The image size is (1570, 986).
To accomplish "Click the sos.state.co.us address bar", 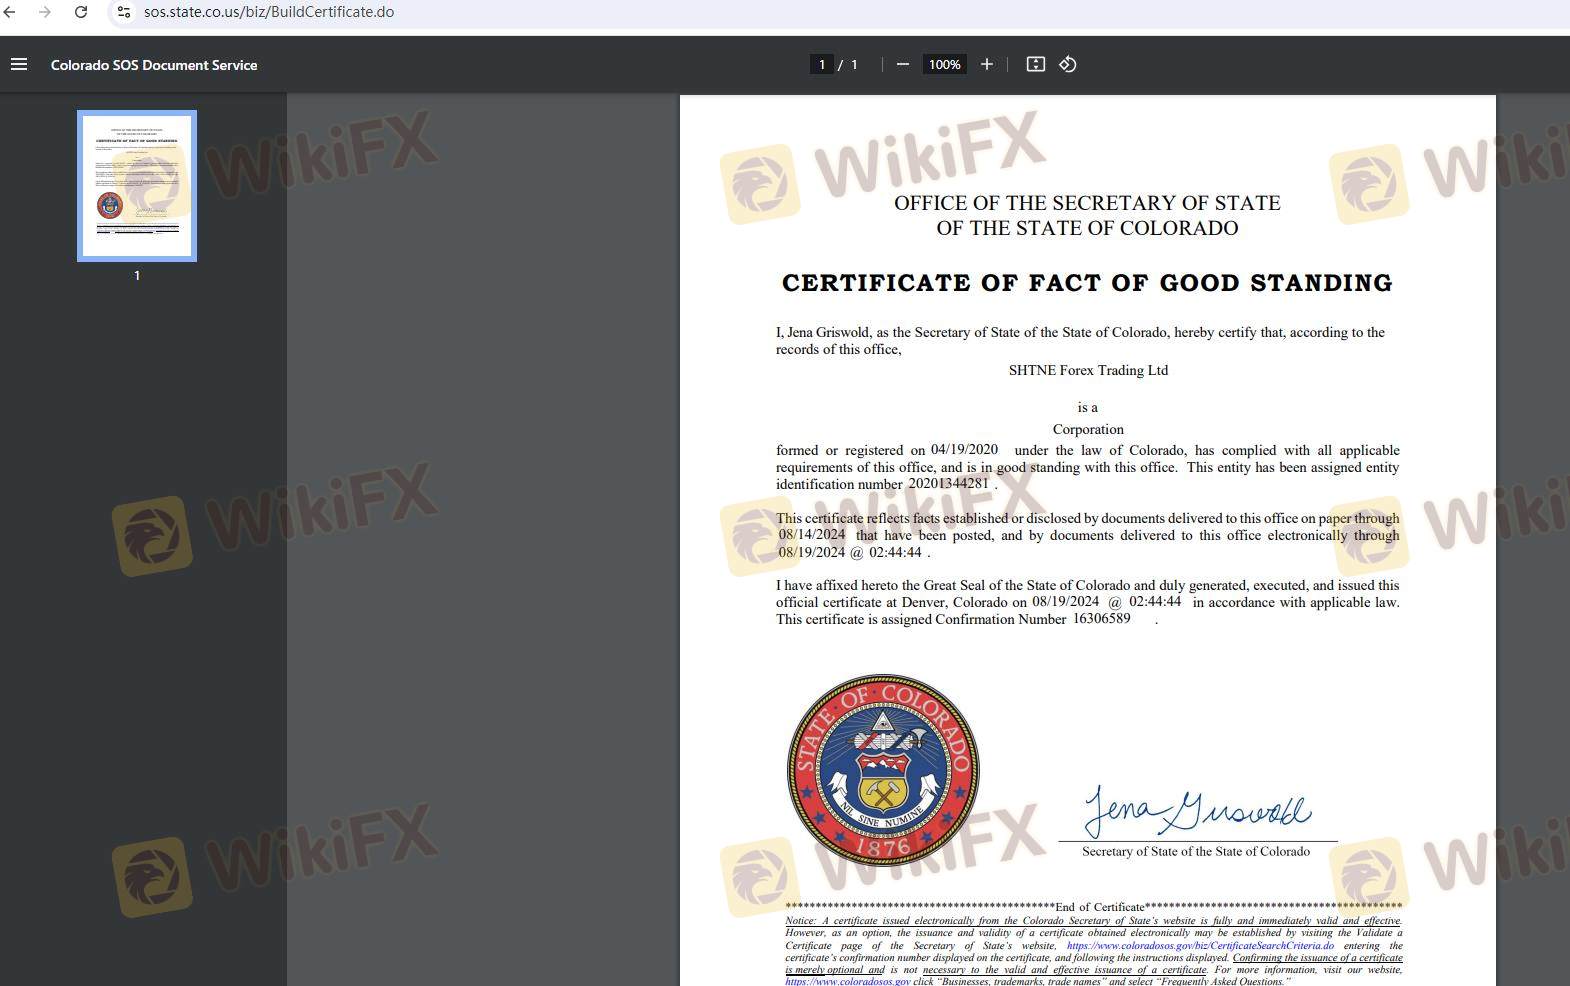I will click(x=269, y=12).
